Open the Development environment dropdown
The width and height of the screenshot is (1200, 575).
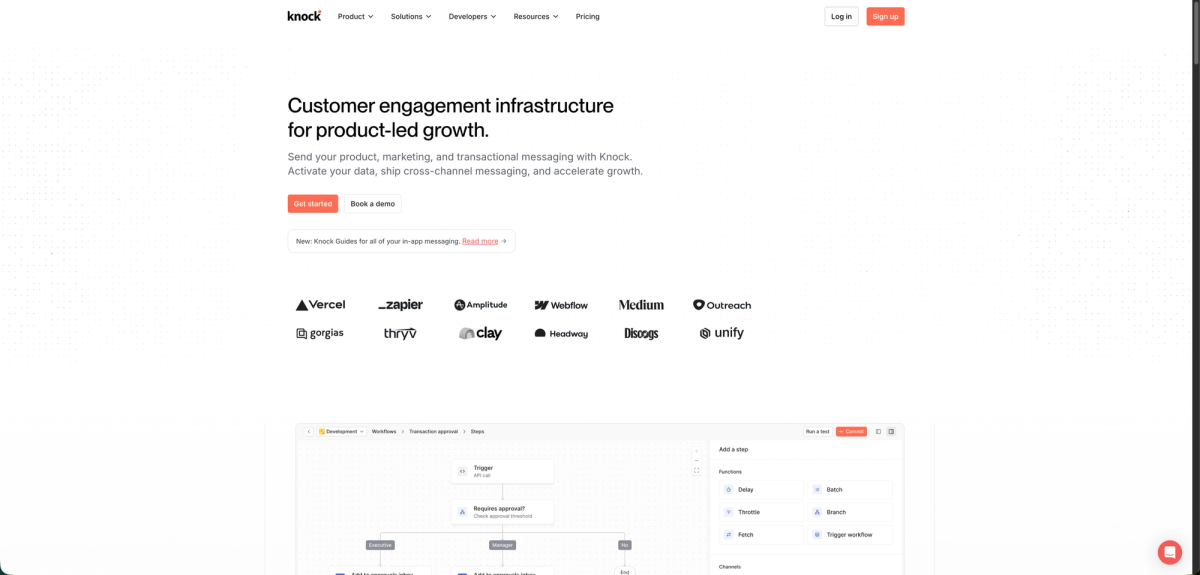(x=341, y=431)
